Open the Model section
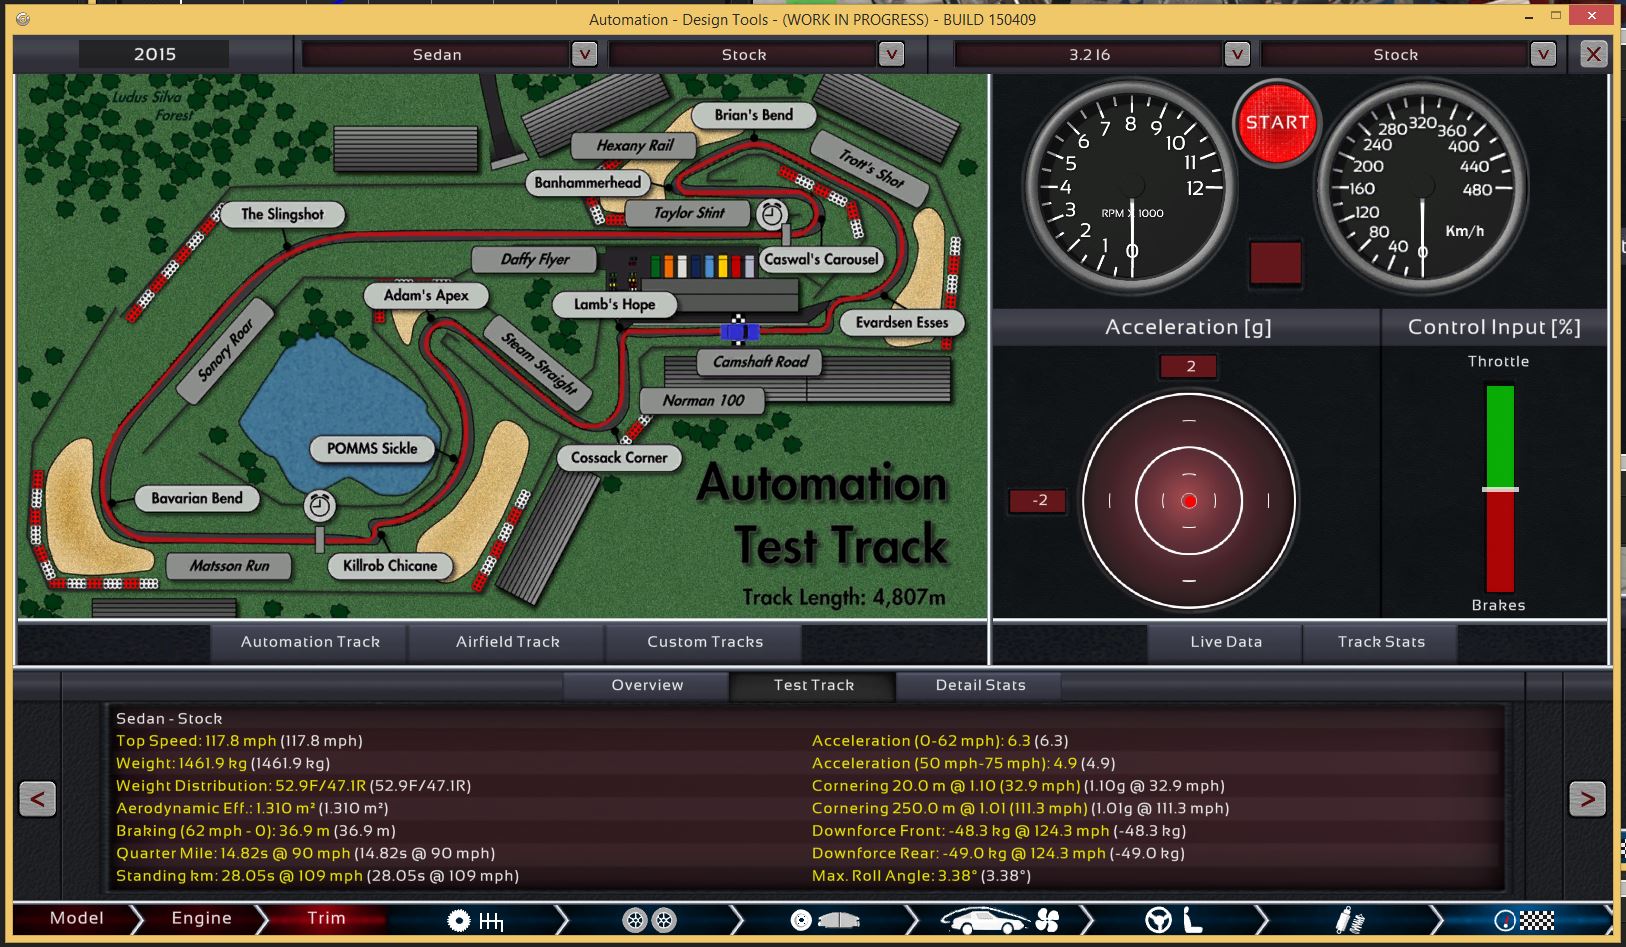The width and height of the screenshot is (1626, 947). click(76, 918)
